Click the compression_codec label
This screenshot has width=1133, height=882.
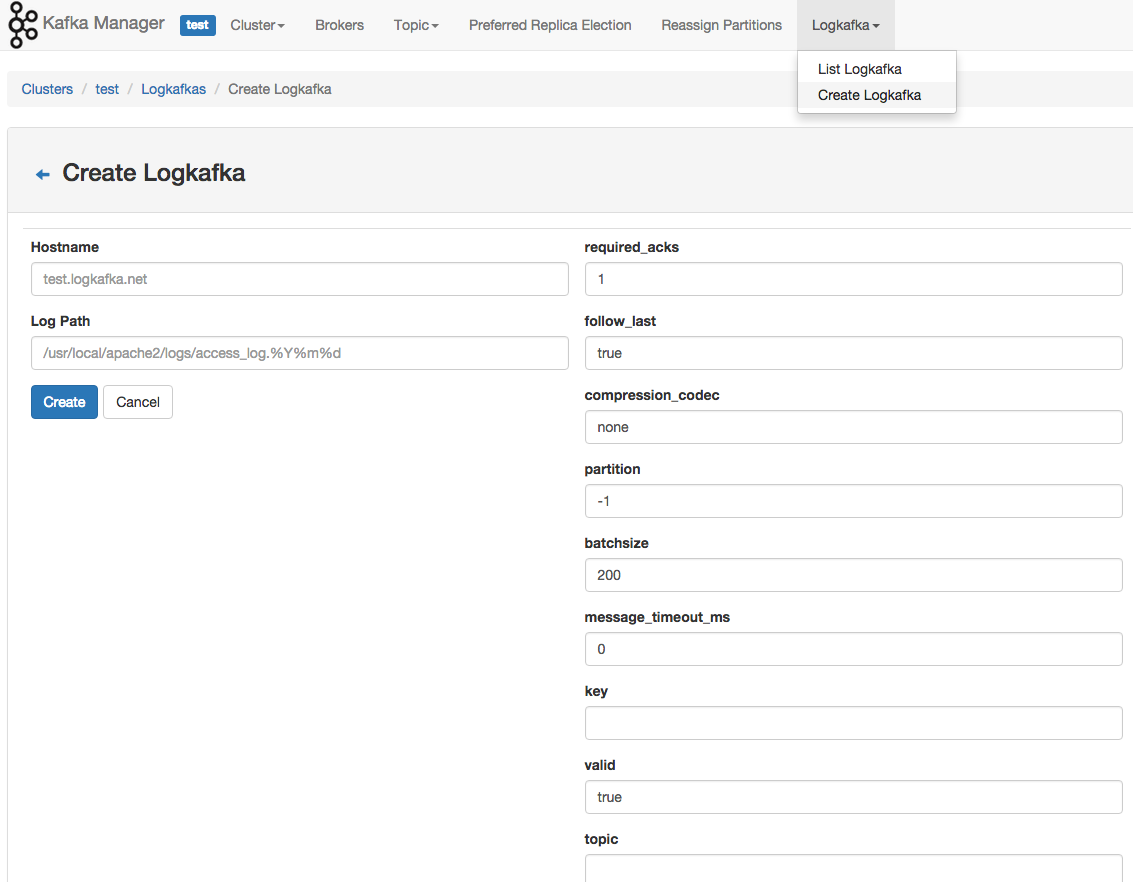point(652,395)
